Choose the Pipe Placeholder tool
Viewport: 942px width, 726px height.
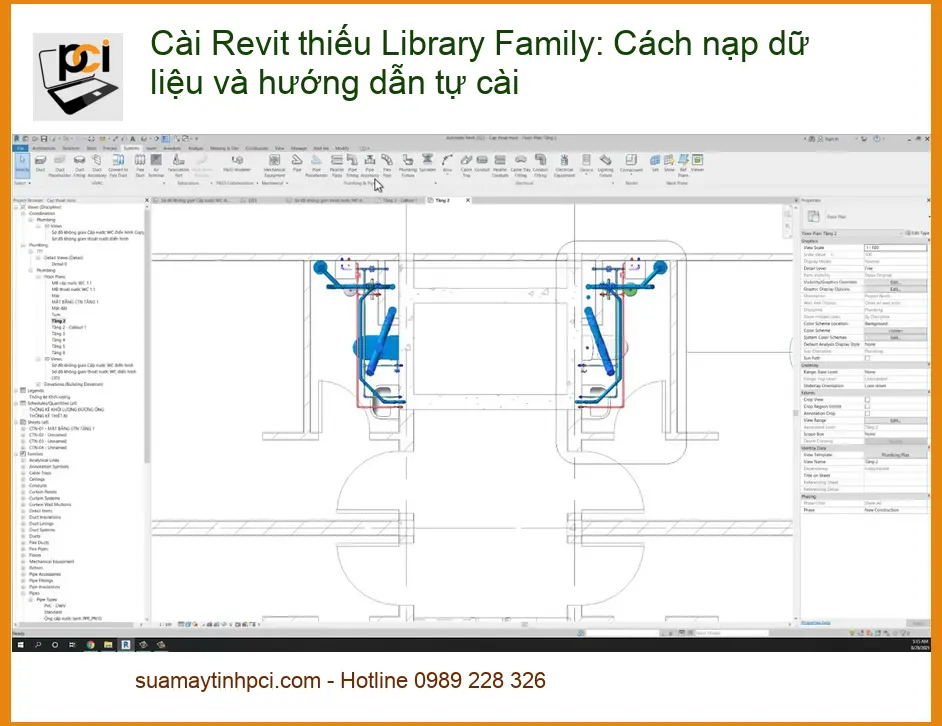coord(317,165)
